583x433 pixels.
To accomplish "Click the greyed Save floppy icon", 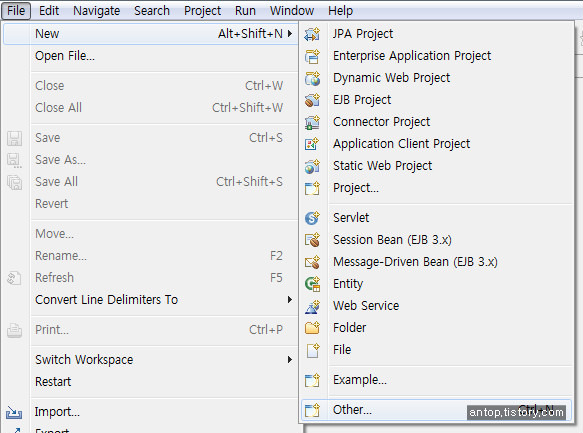I will click(15, 138).
